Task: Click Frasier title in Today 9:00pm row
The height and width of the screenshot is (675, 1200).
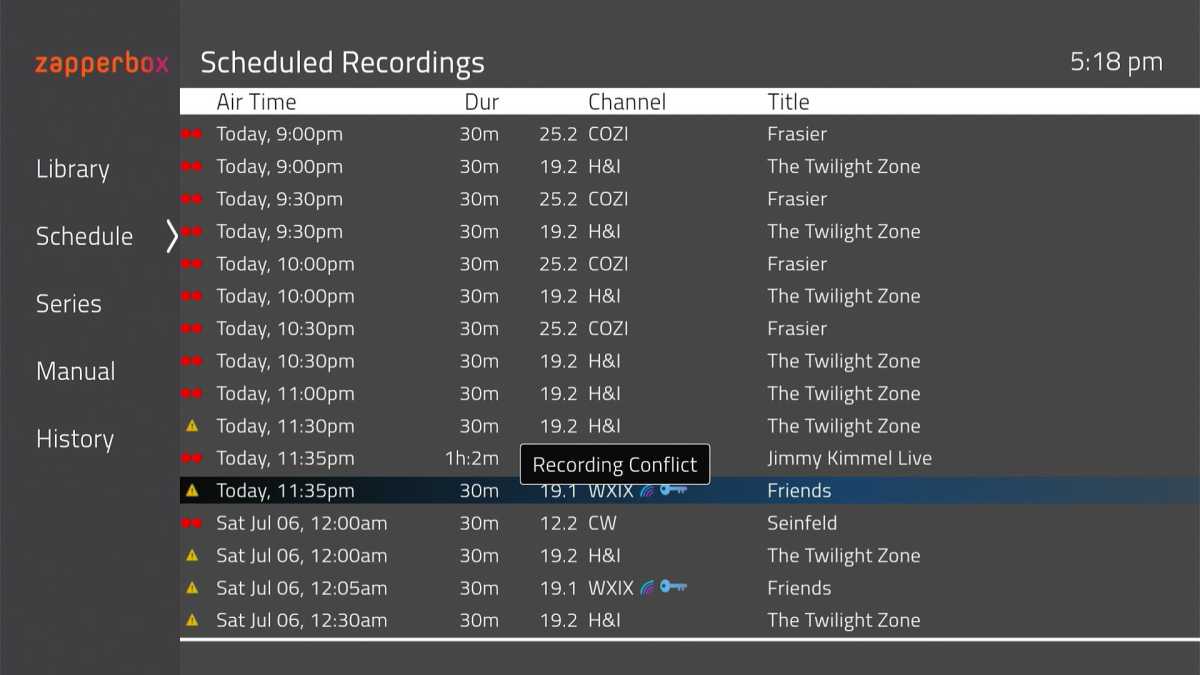Action: [797, 134]
